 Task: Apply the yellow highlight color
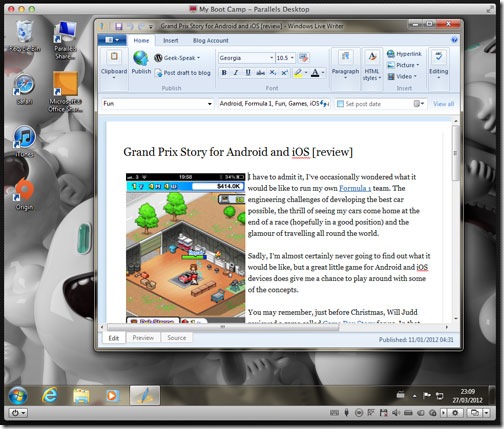tap(298, 73)
